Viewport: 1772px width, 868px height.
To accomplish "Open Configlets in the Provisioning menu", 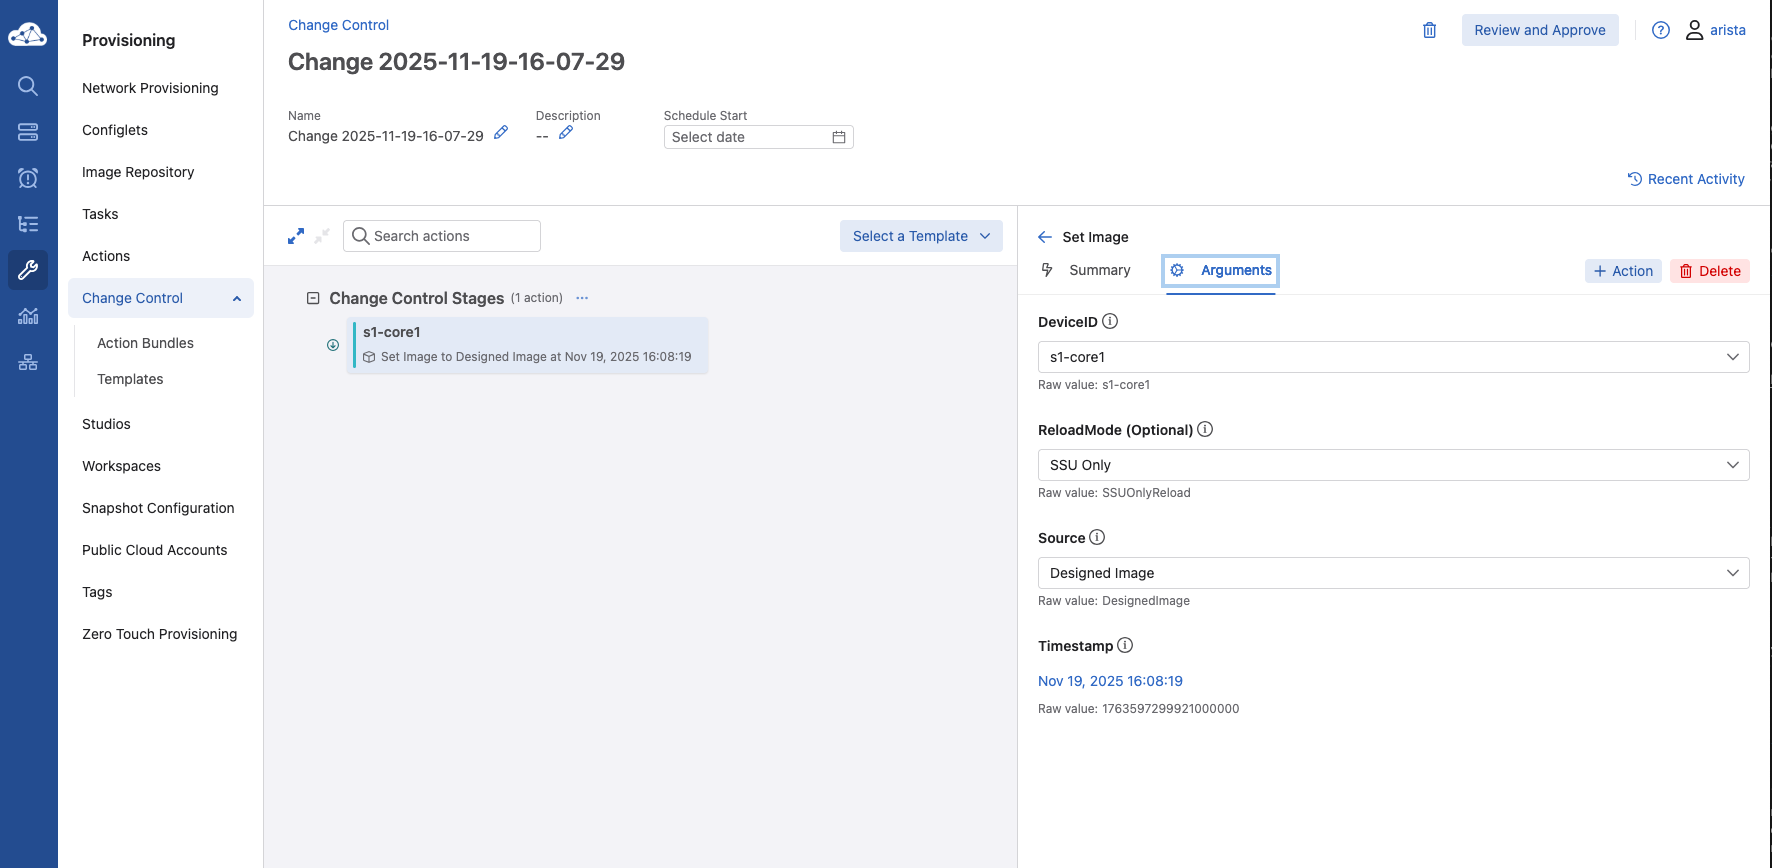I will pyautogui.click(x=115, y=130).
